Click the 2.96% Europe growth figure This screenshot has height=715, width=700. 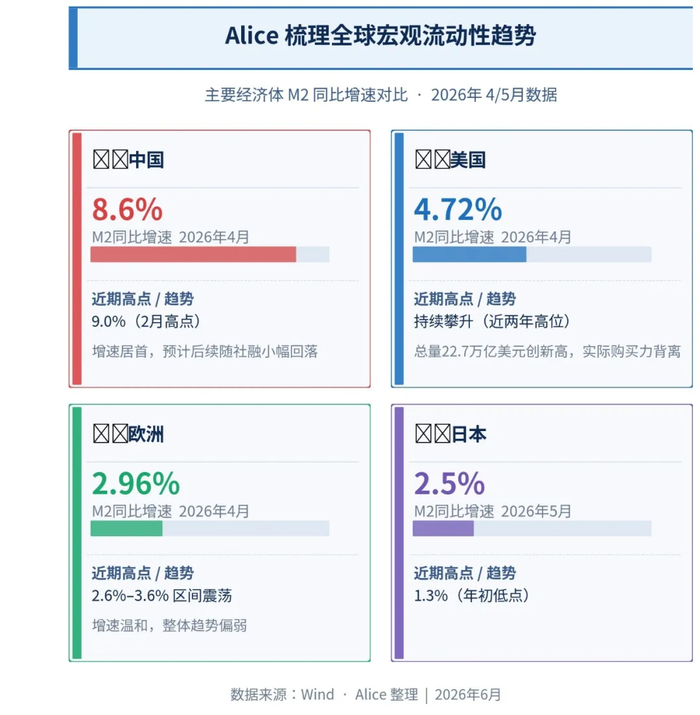(136, 483)
